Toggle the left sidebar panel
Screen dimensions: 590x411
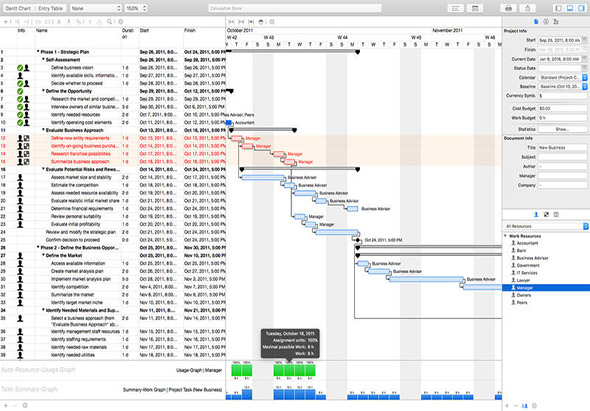(x=559, y=8)
